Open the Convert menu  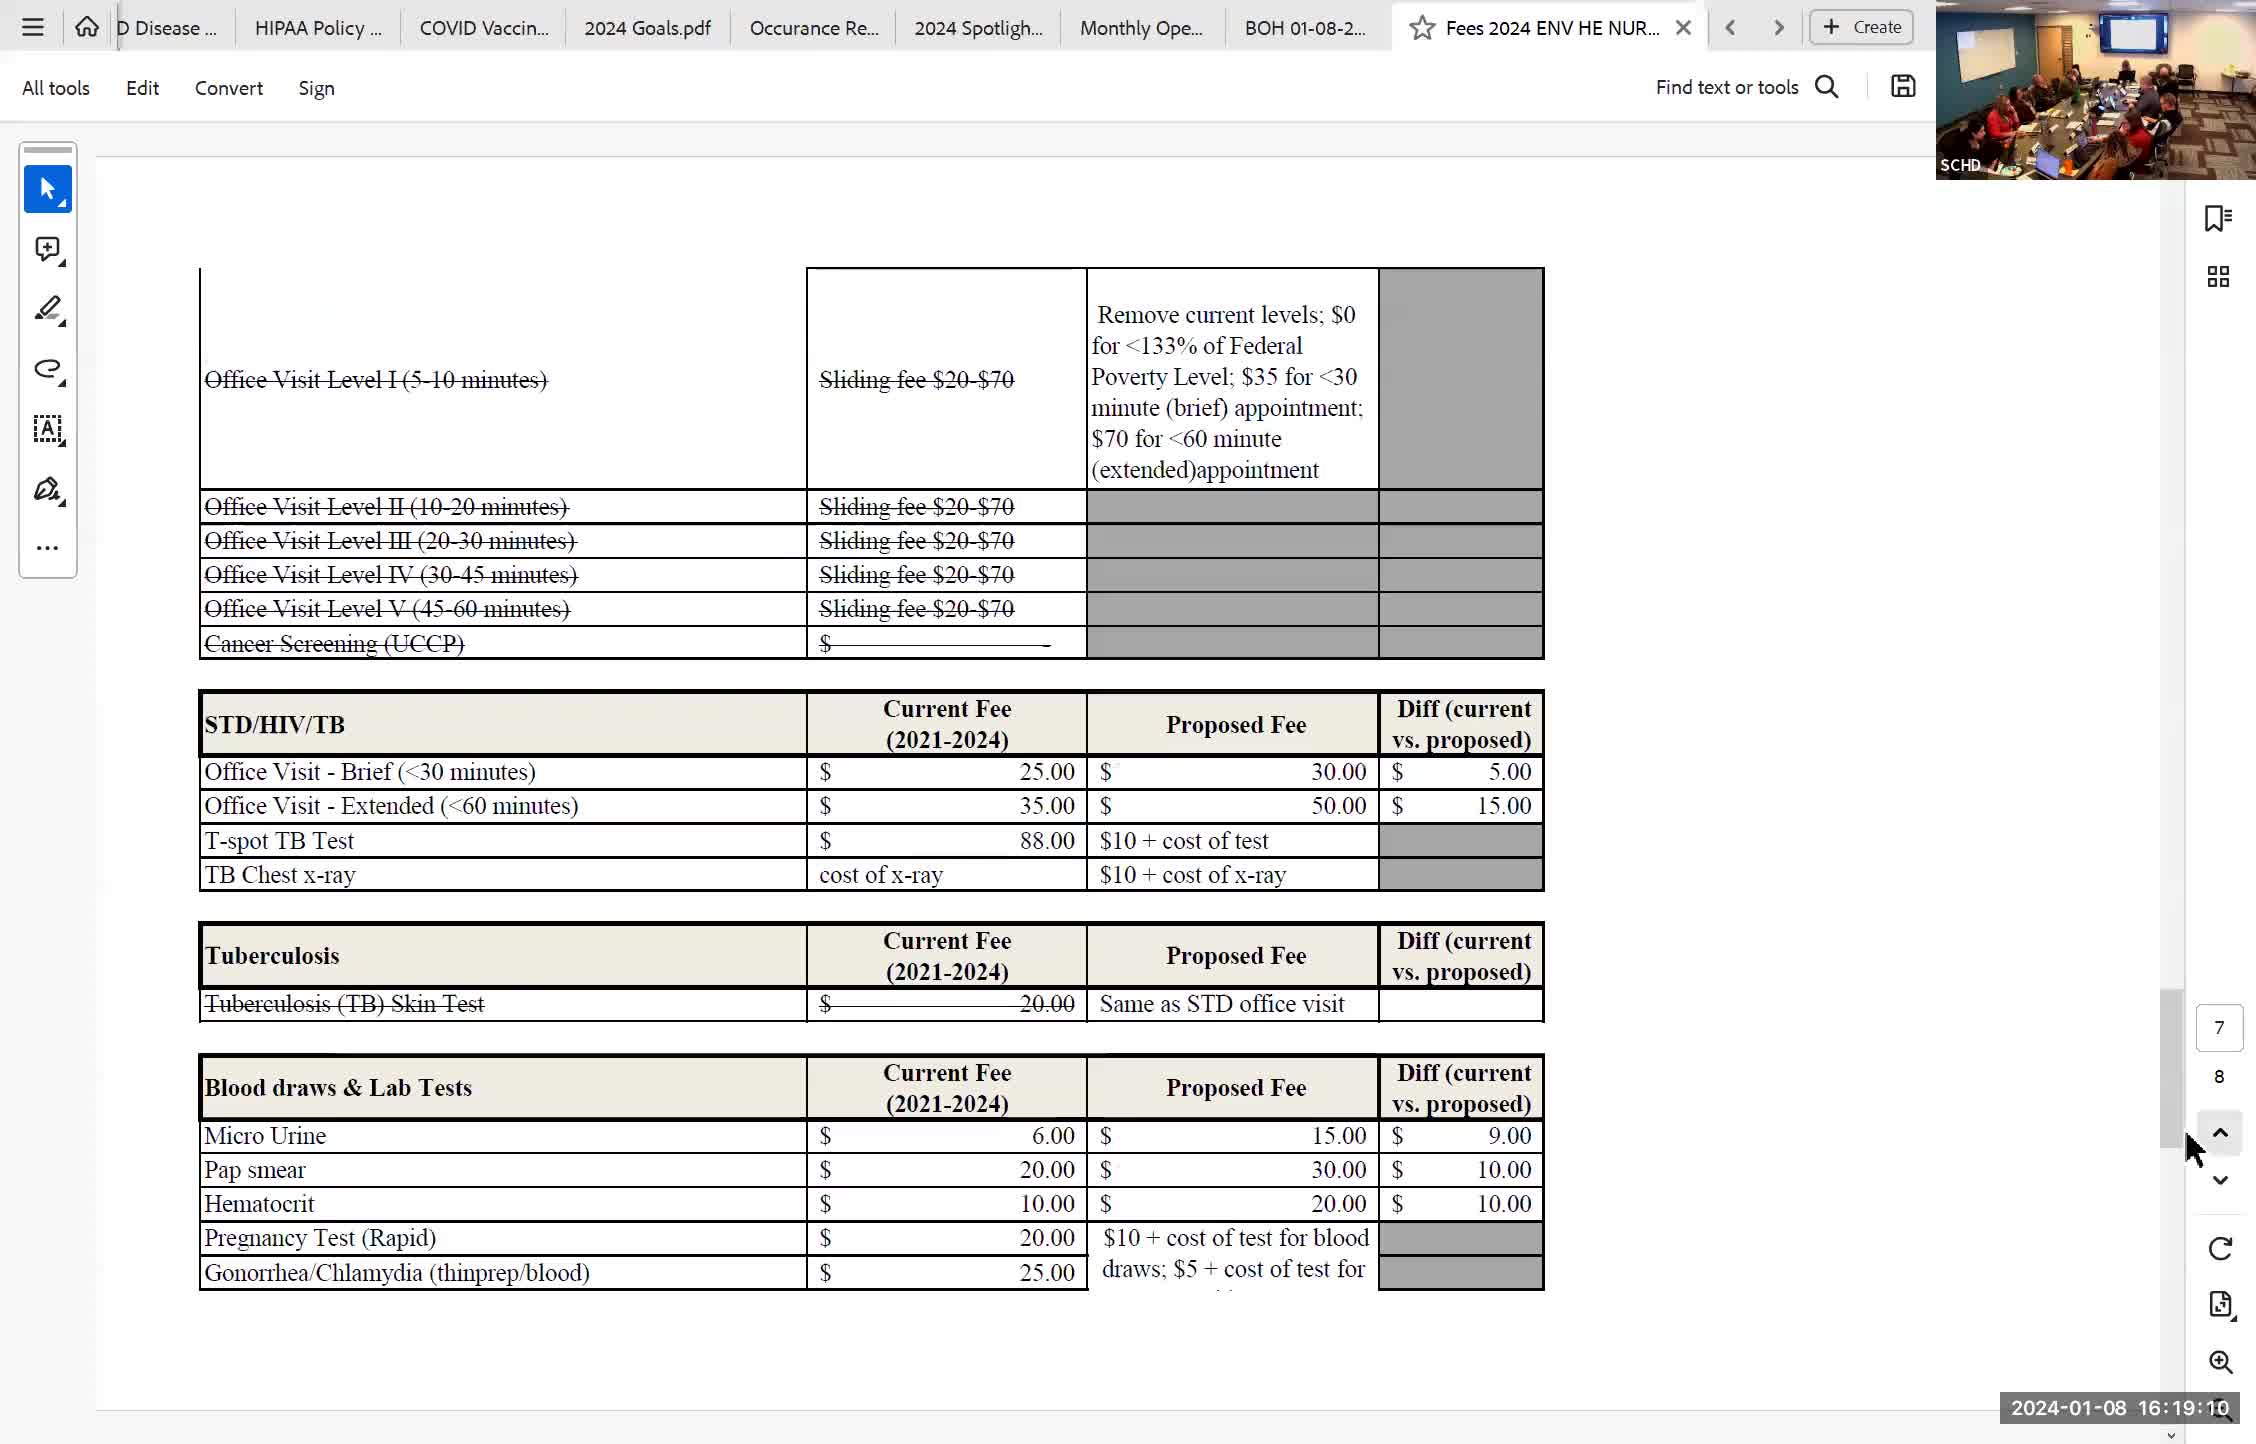click(x=228, y=88)
